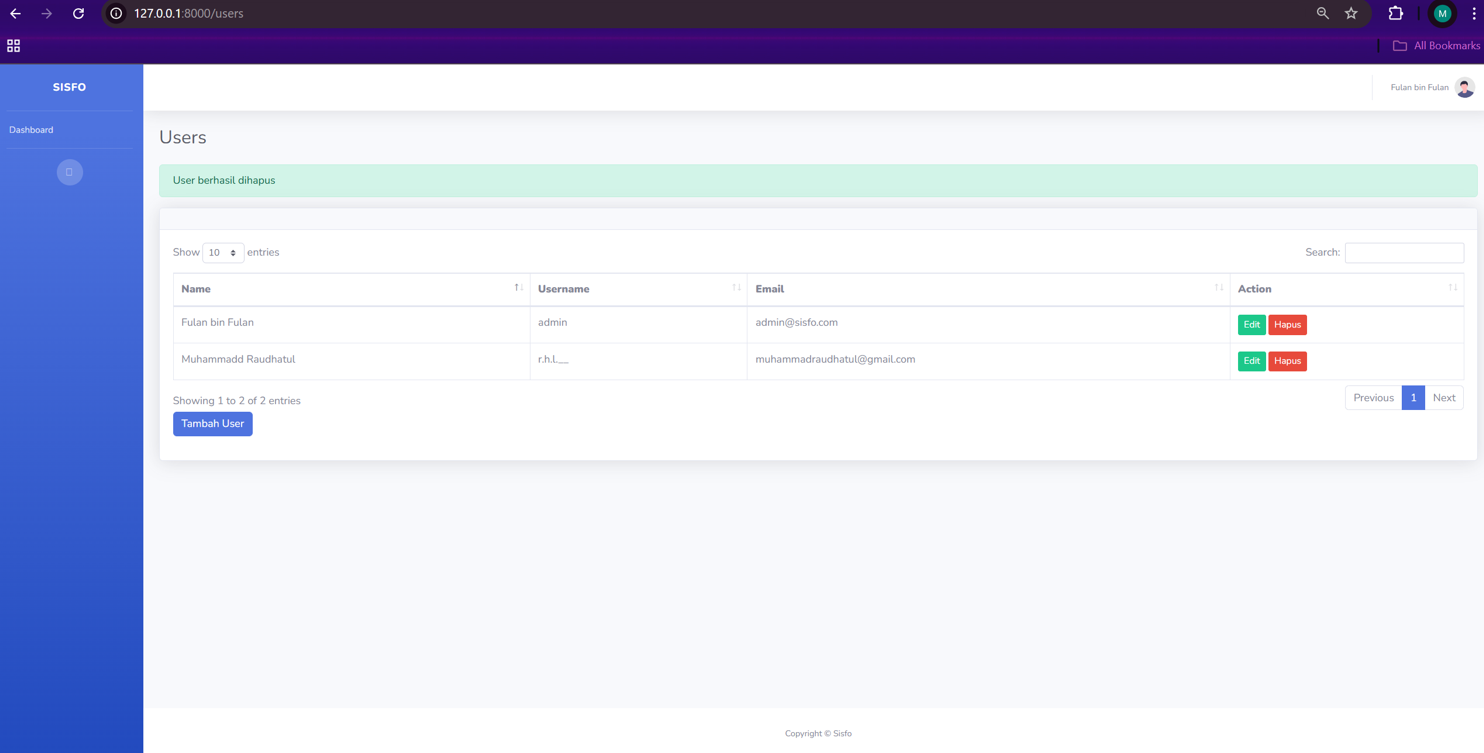Bookmark this page with the star icon
This screenshot has height=753, width=1484.
(x=1351, y=14)
